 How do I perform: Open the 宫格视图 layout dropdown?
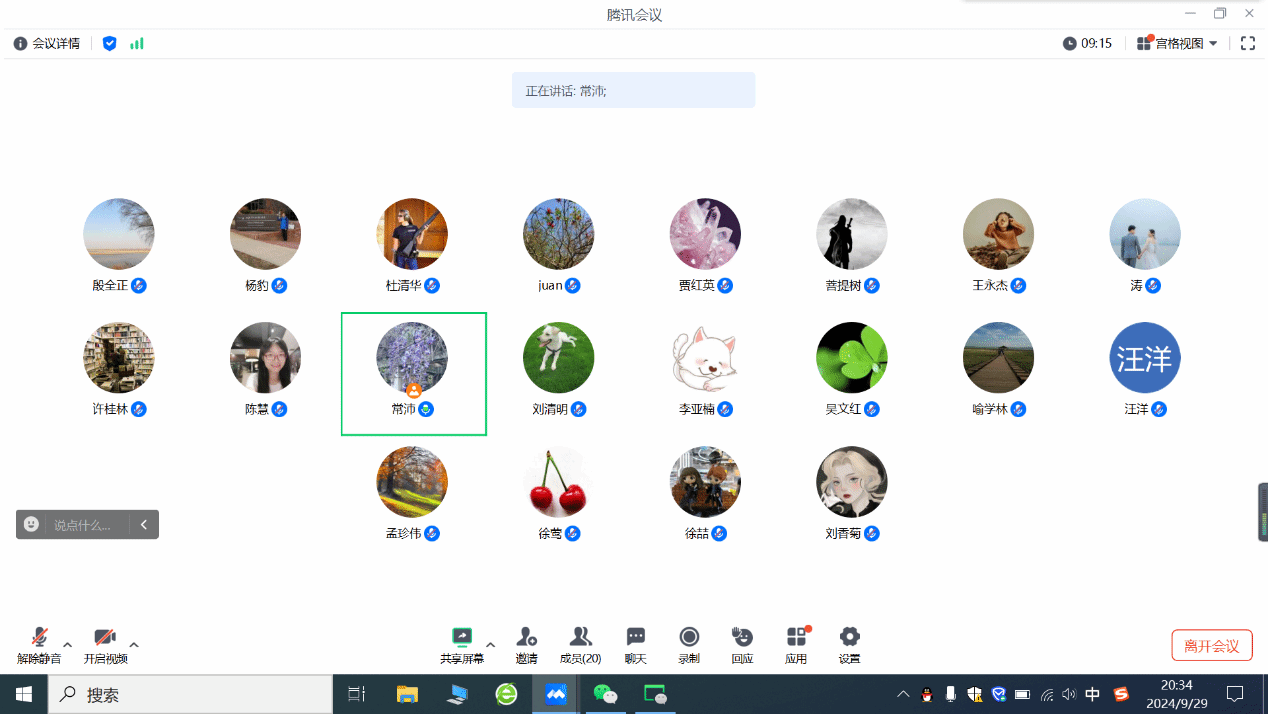pyautogui.click(x=1178, y=44)
